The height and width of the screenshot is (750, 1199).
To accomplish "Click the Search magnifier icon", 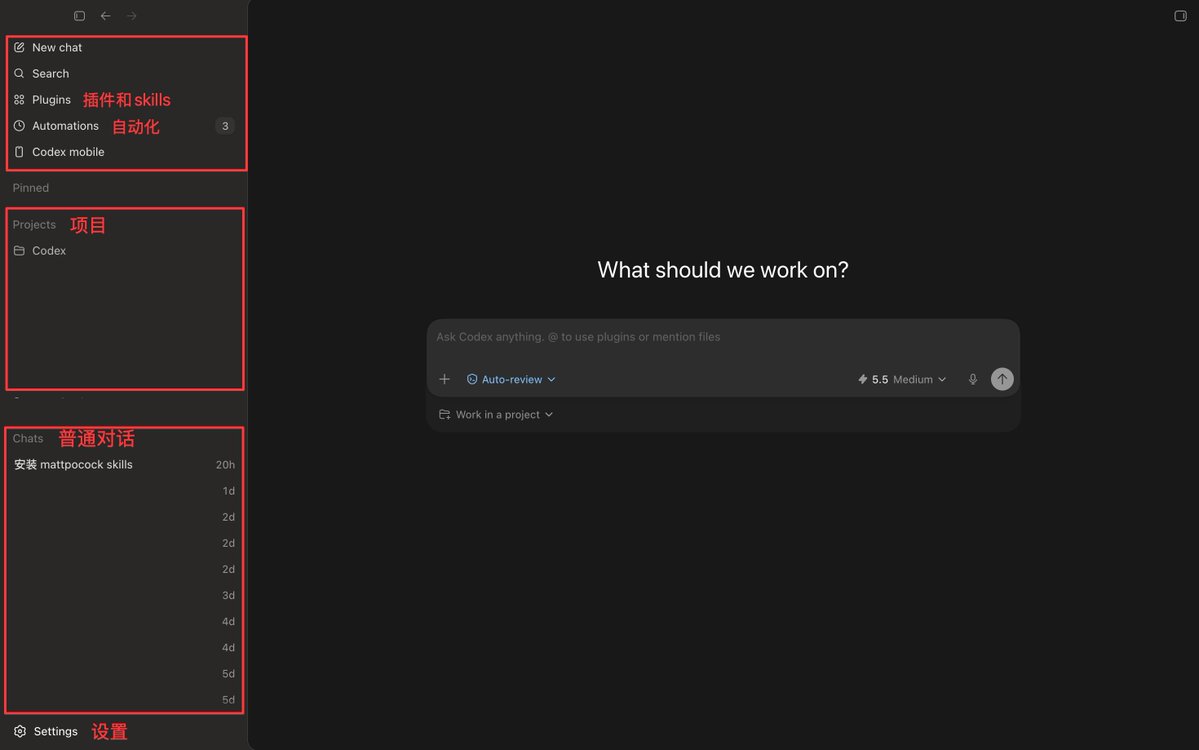I will pyautogui.click(x=19, y=73).
